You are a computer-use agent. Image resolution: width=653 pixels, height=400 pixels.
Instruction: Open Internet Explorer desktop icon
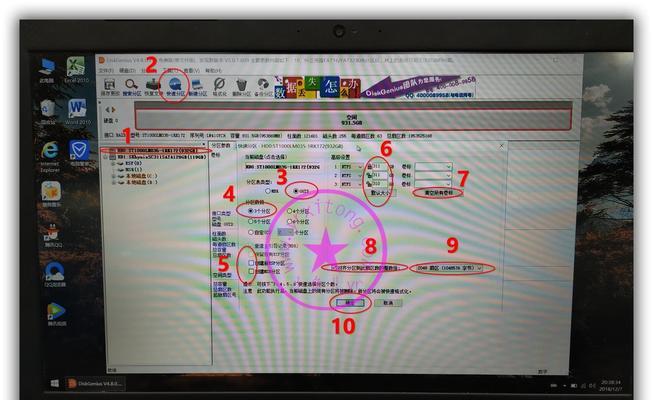(50, 157)
